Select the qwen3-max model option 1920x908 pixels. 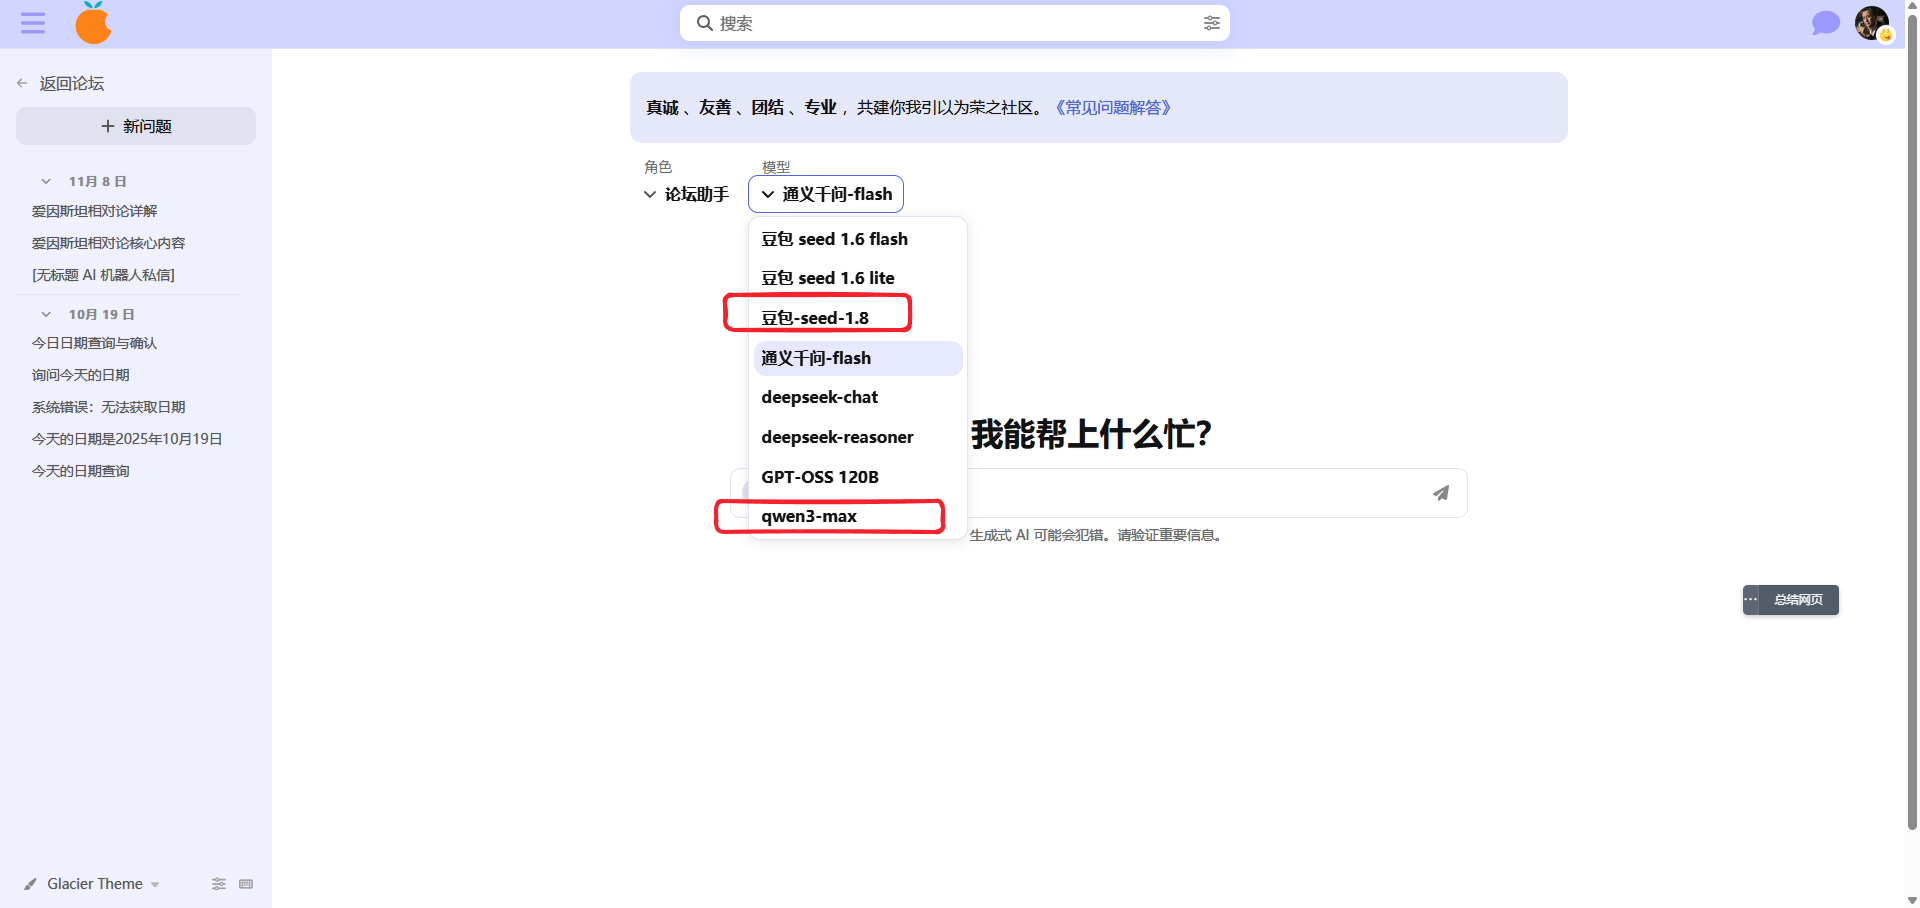[809, 516]
